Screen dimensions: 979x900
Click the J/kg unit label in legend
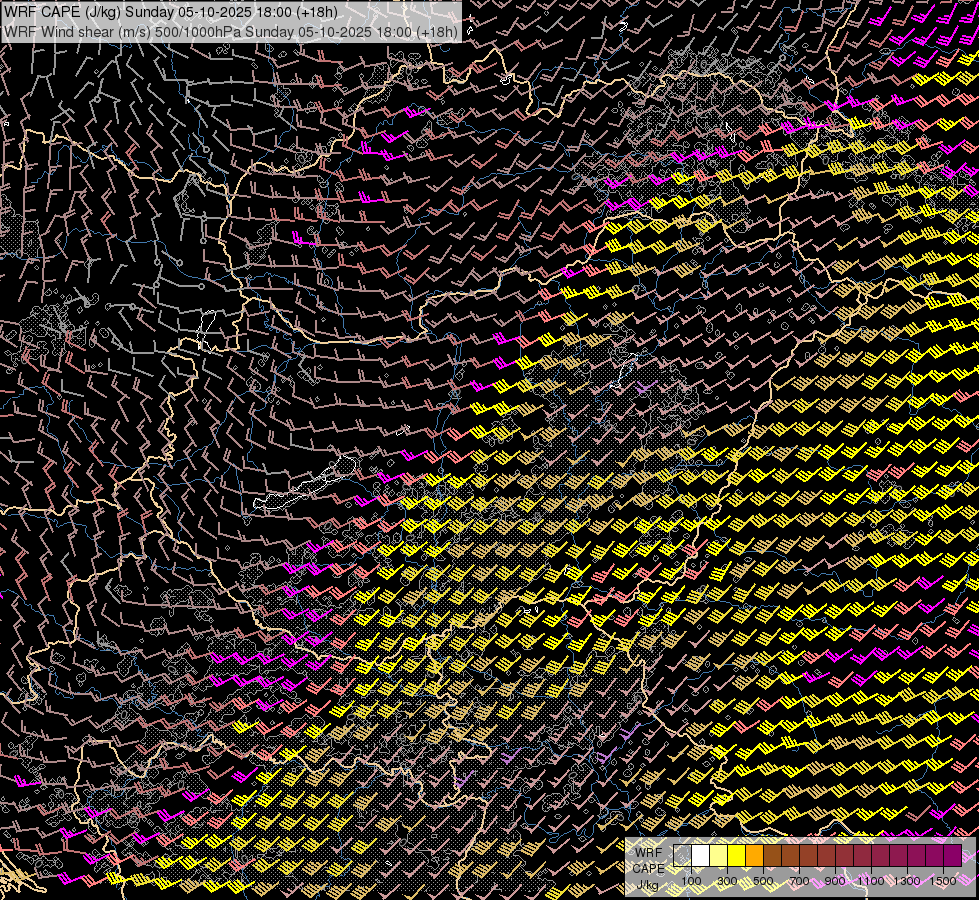pyautogui.click(x=648, y=885)
